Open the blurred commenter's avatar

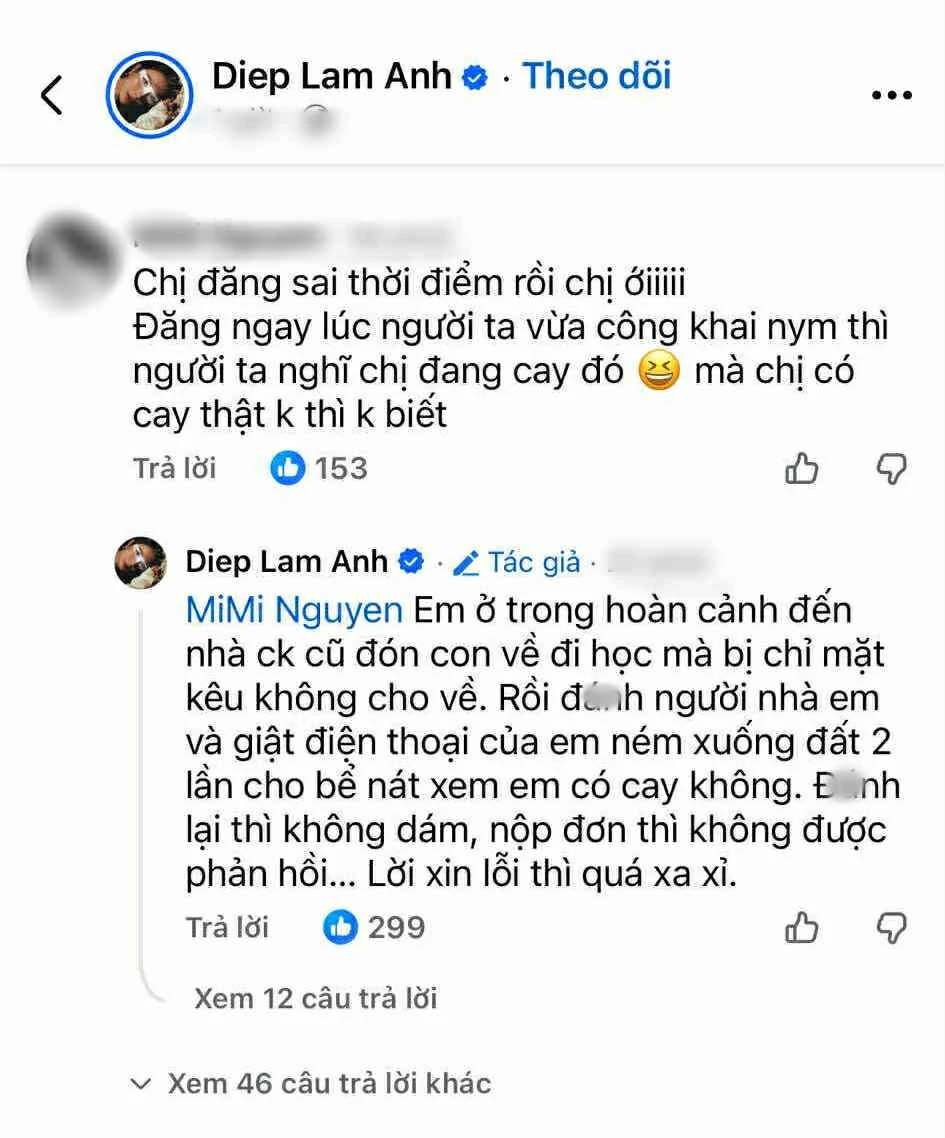coord(72,260)
